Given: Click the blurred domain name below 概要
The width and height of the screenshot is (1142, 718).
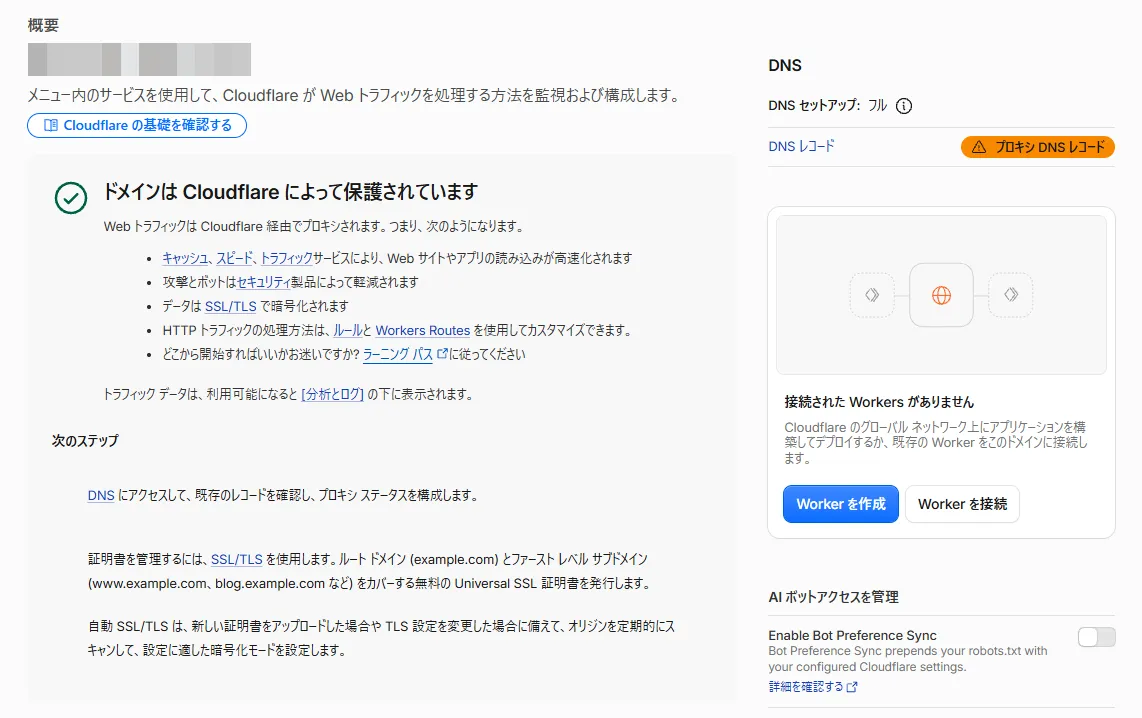Looking at the screenshot, I should [x=139, y=59].
